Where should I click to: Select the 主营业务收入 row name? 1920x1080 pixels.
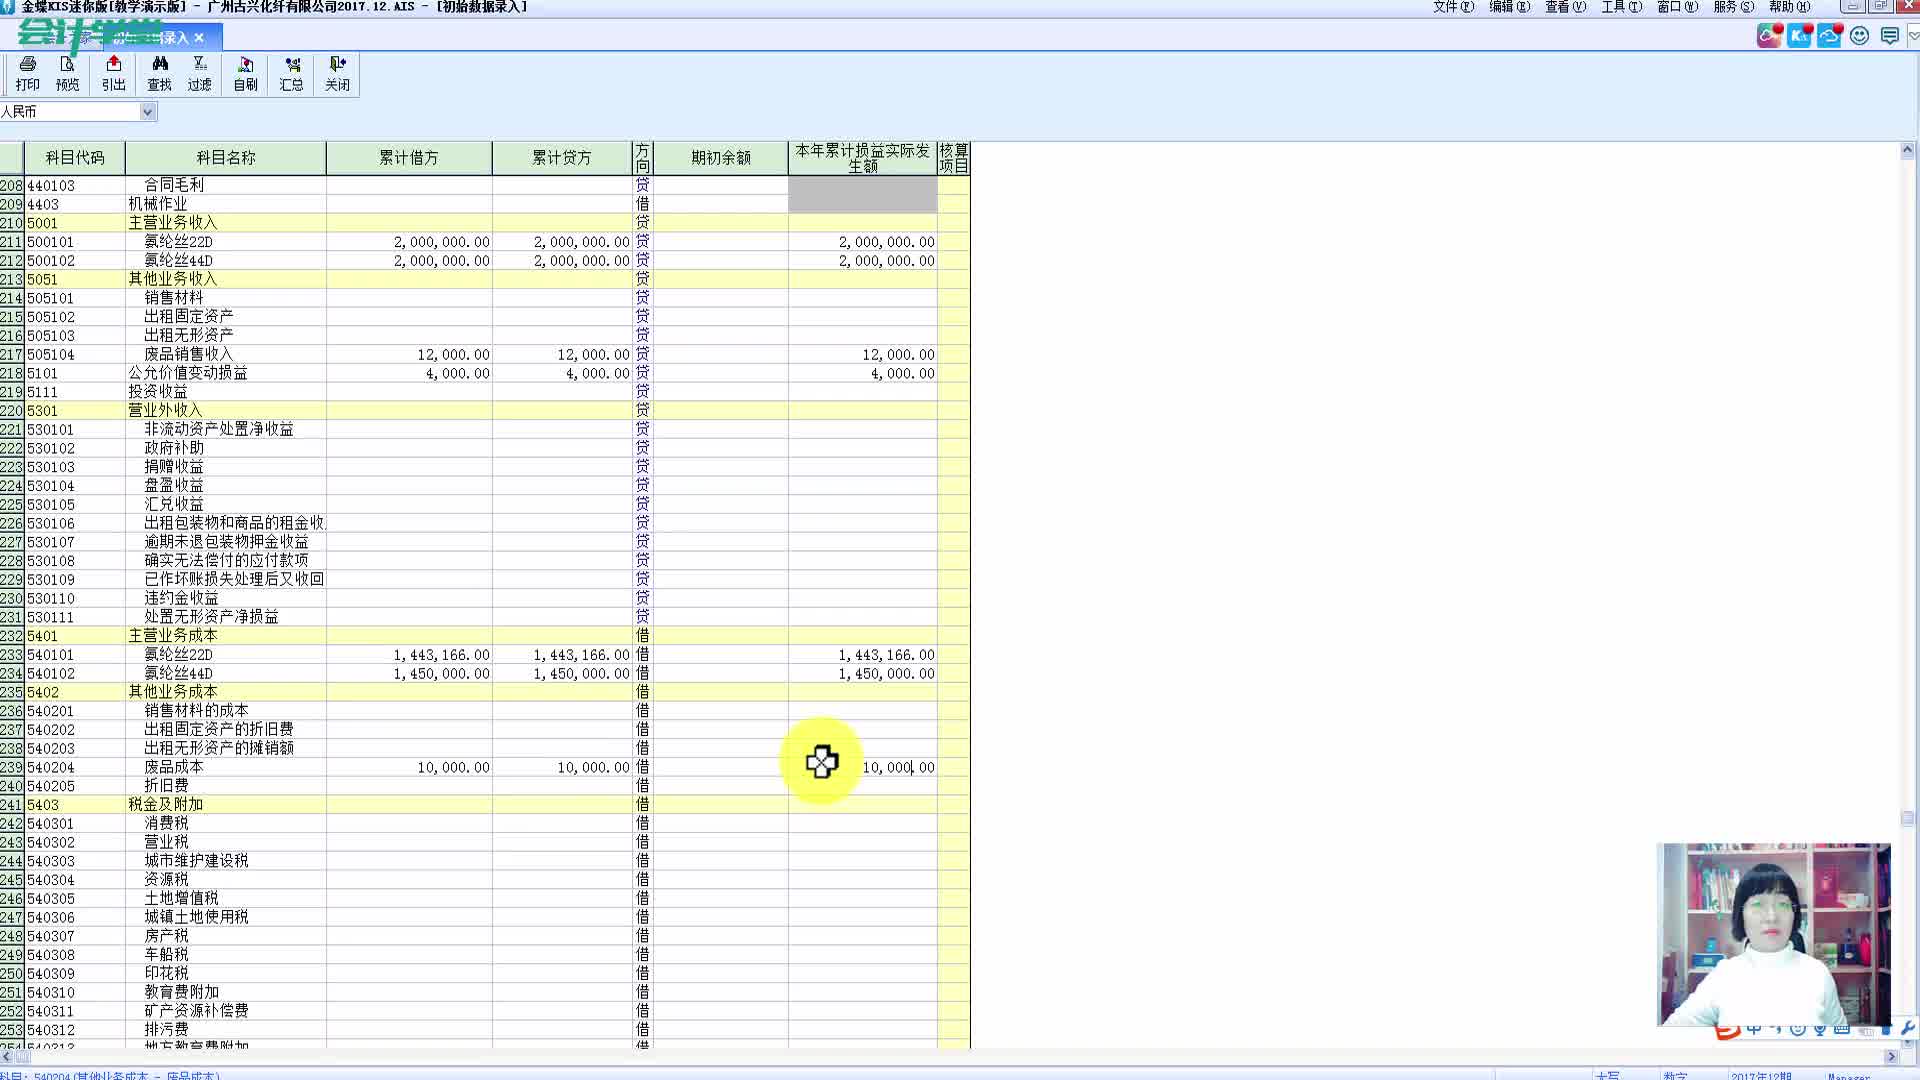pyautogui.click(x=173, y=223)
